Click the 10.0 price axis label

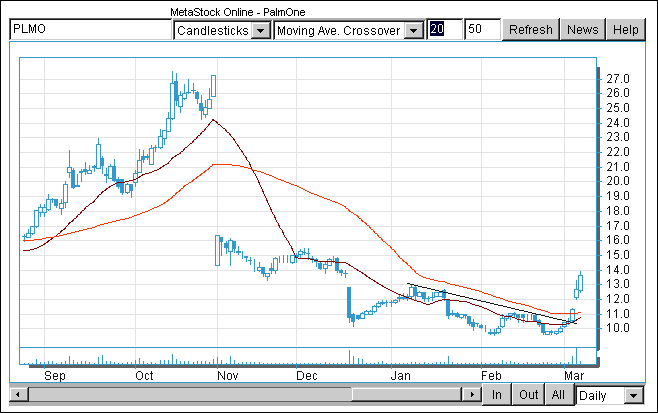(618, 327)
